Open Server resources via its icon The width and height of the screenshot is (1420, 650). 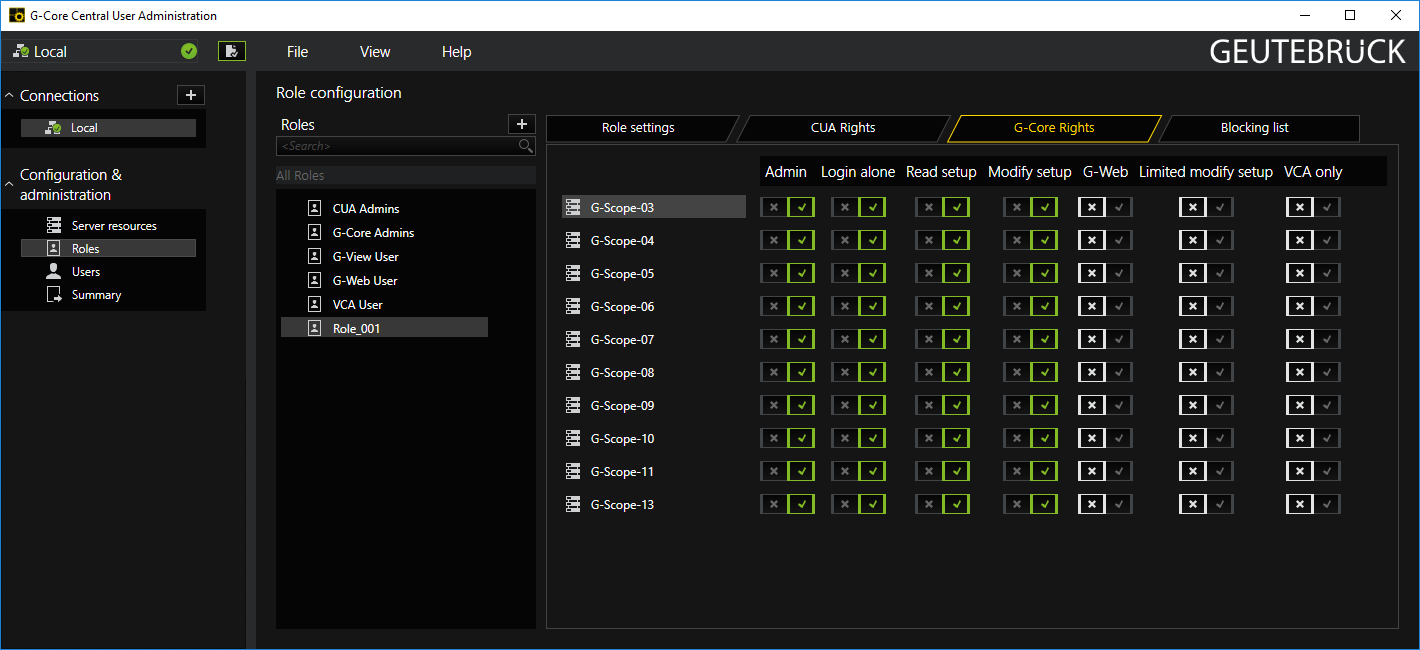coord(54,226)
